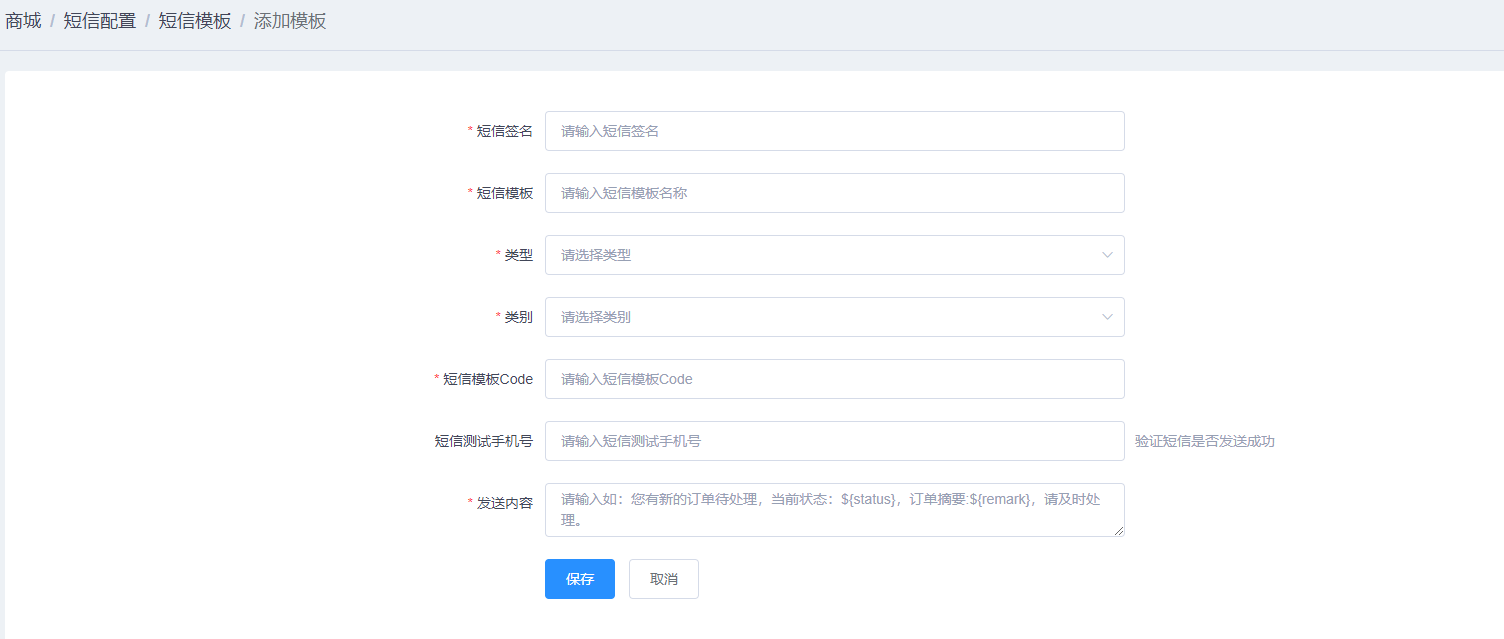The image size is (1504, 639).
Task: Open the 请选择类型 select box
Action: pyautogui.click(x=820, y=255)
